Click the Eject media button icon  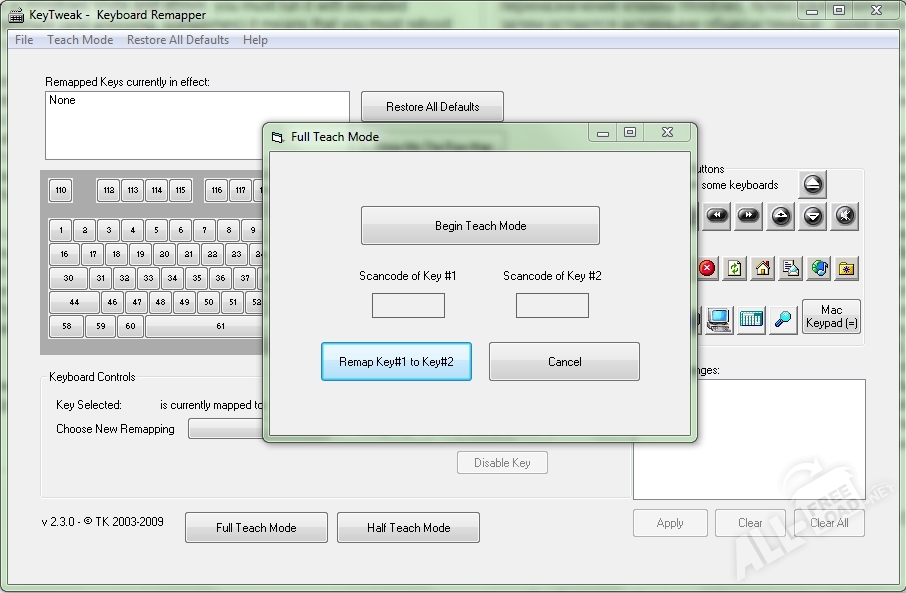click(813, 185)
